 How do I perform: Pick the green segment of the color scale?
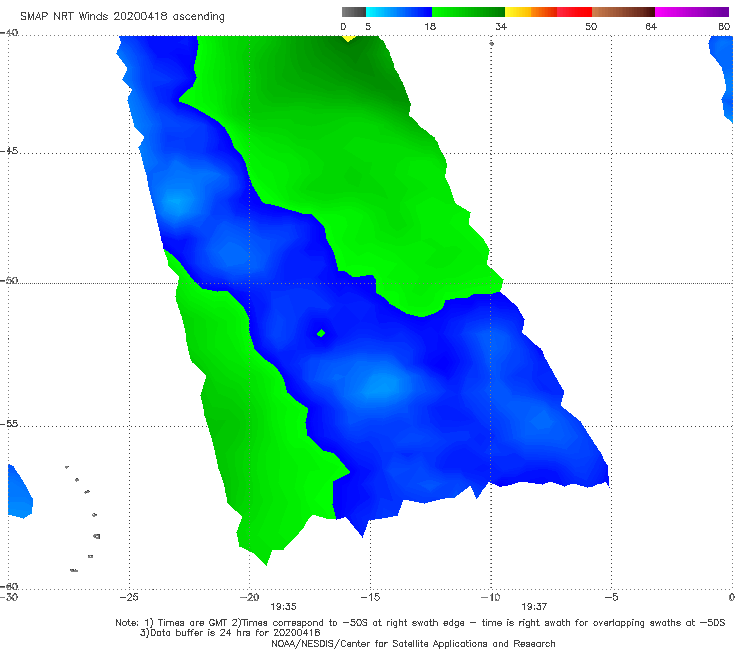468,12
